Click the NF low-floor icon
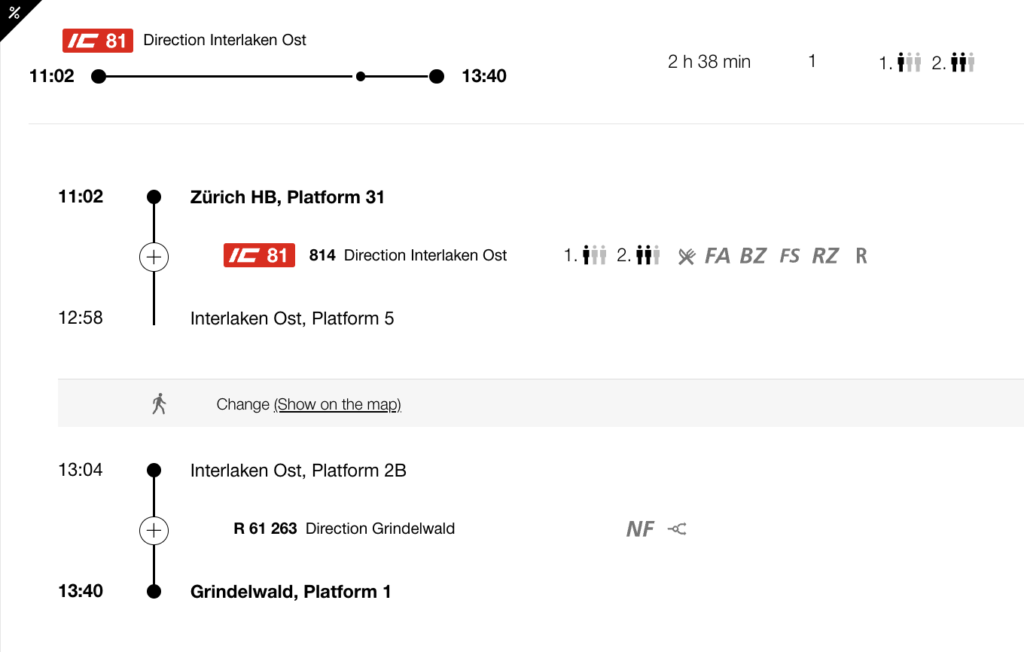 point(640,529)
